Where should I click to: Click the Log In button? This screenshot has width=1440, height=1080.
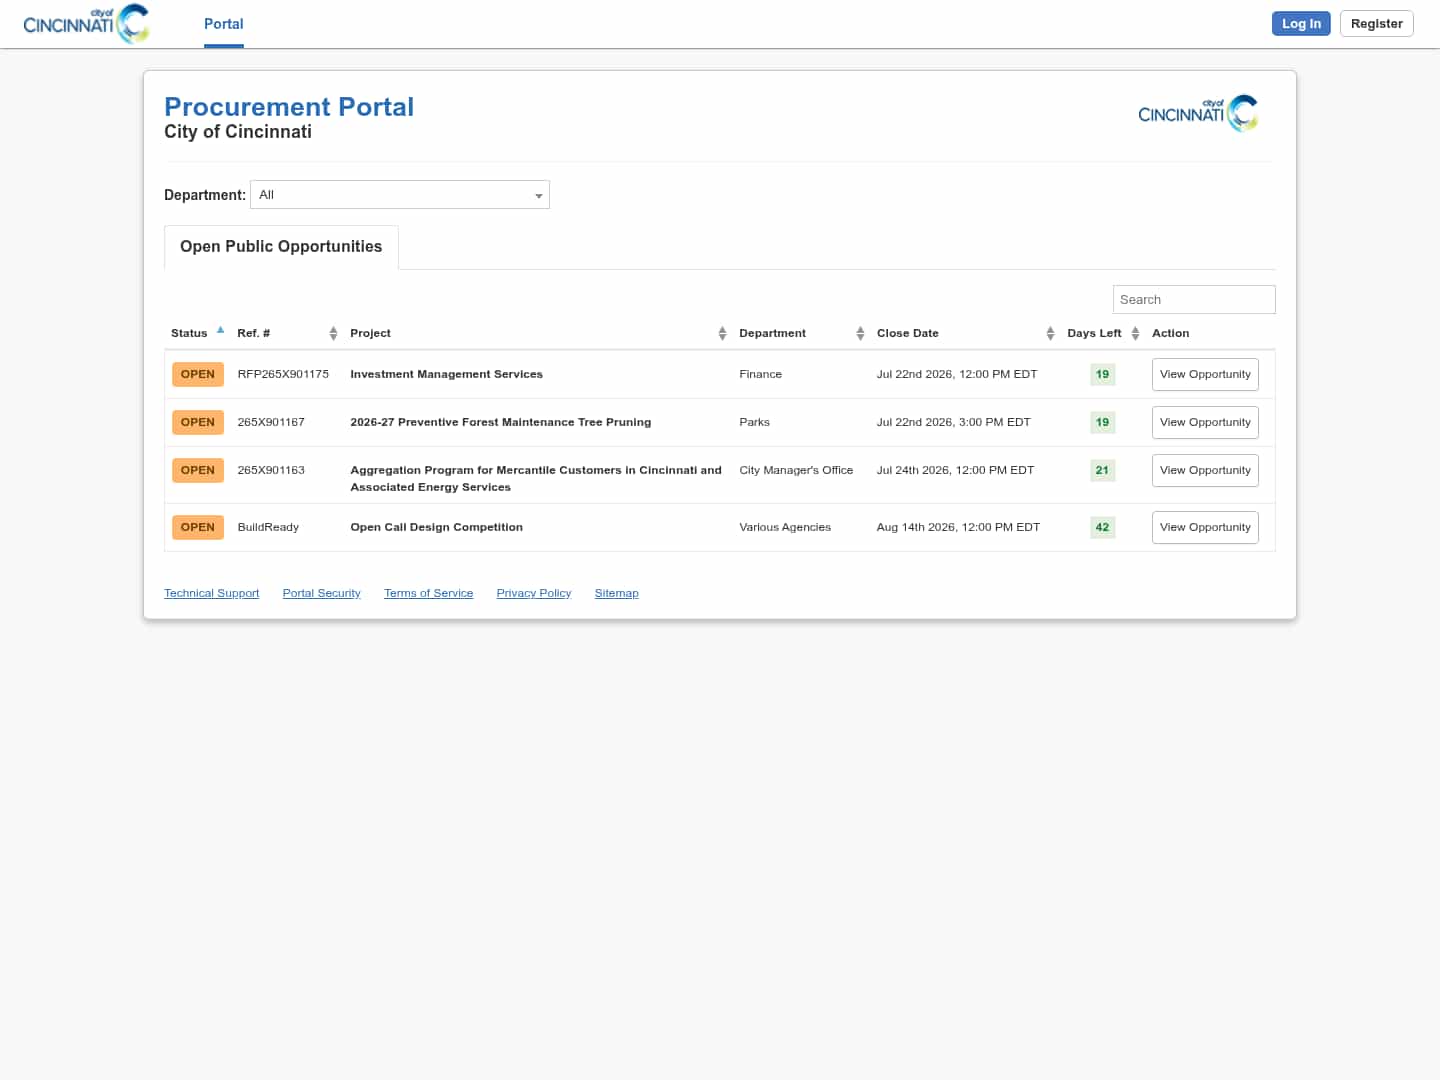point(1301,24)
